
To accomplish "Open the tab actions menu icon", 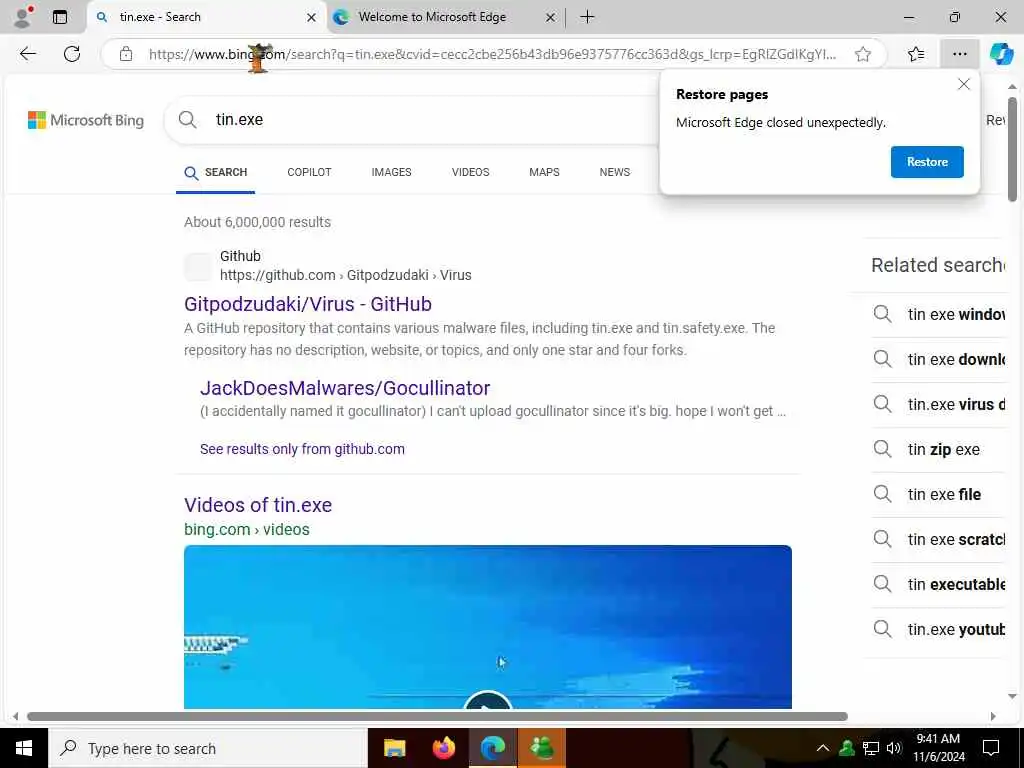I will pyautogui.click(x=60, y=17).
